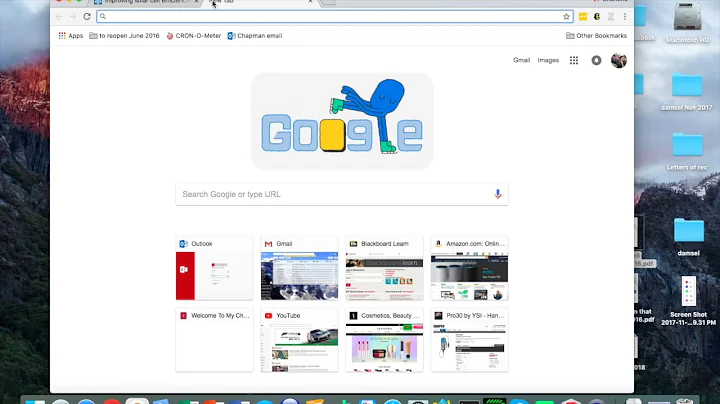This screenshot has height=404, width=720.
Task: Click the Gmail link at top right
Action: click(x=521, y=60)
